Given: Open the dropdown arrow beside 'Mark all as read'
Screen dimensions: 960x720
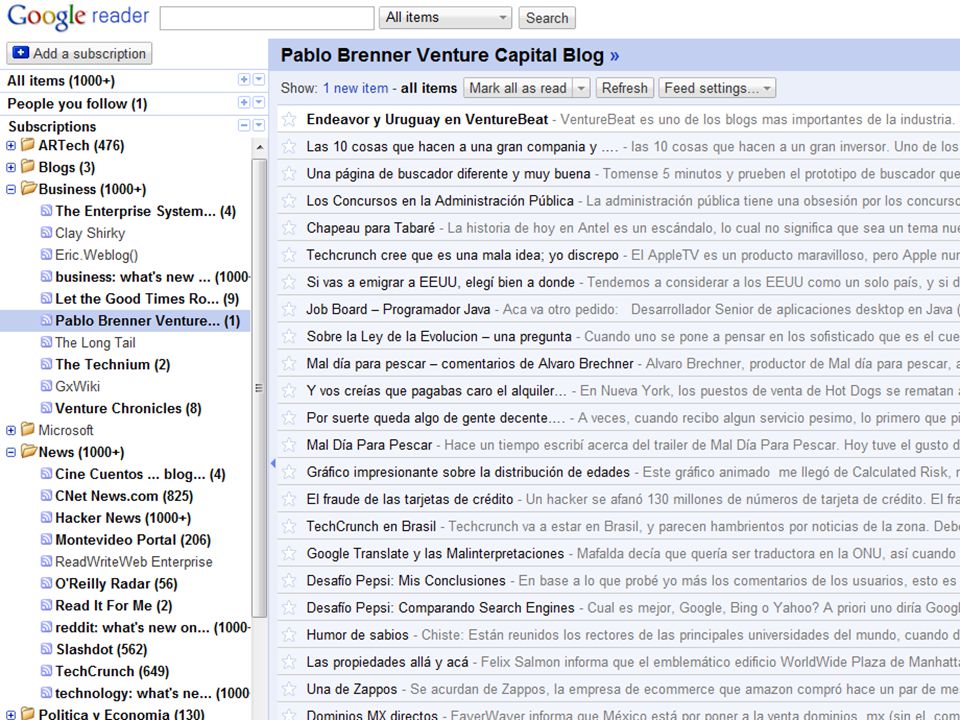Looking at the screenshot, I should coord(581,88).
